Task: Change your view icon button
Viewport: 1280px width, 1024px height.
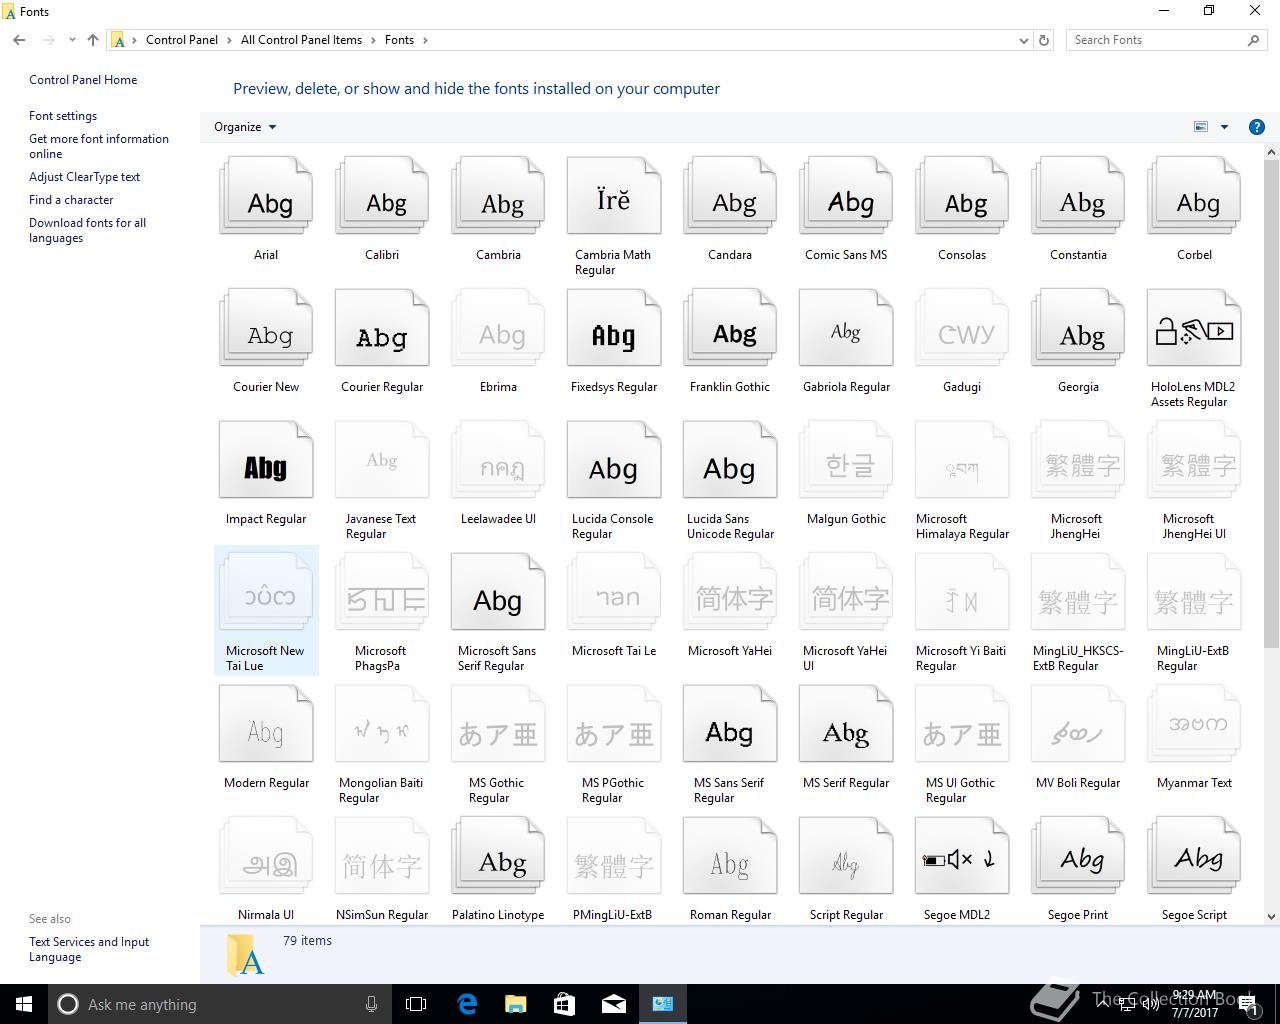Action: tap(1201, 127)
